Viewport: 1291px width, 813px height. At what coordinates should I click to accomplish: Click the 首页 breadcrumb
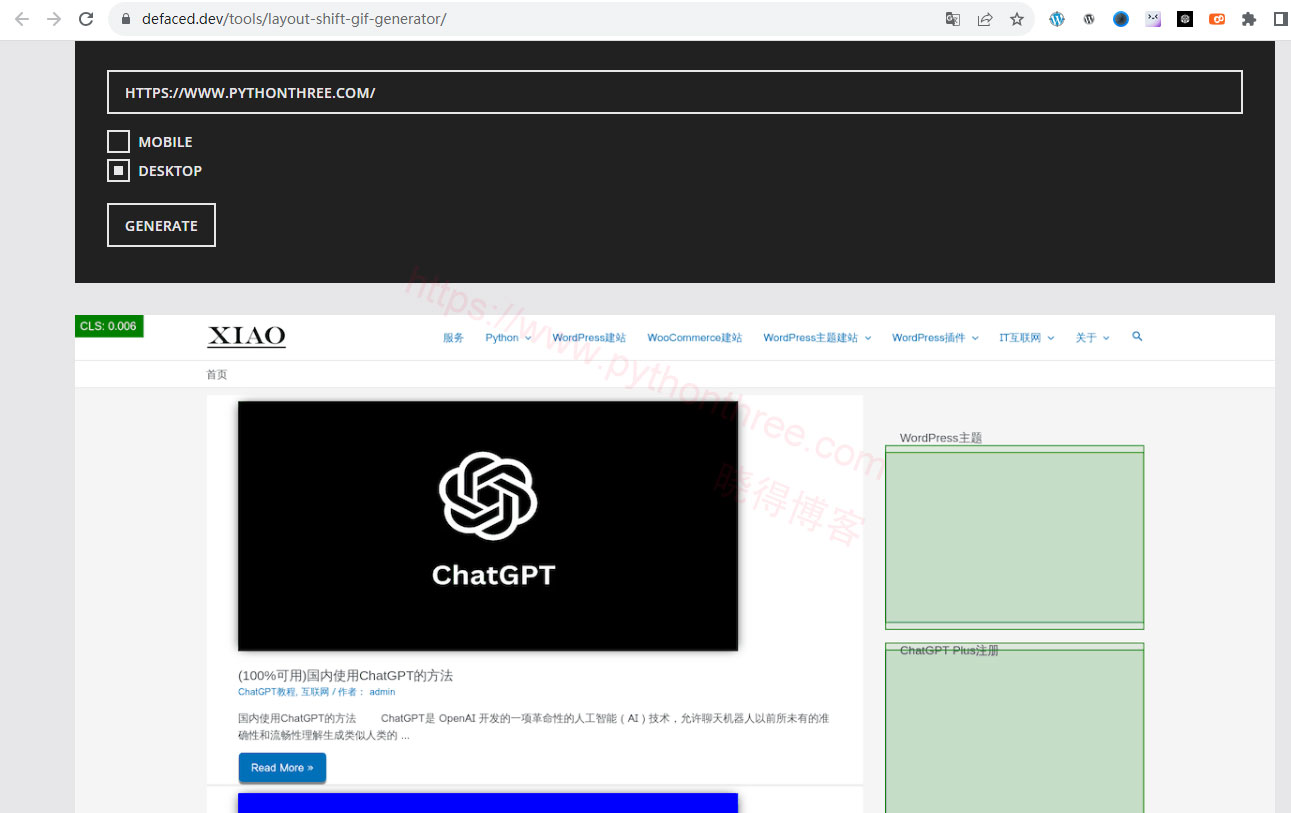click(x=217, y=375)
